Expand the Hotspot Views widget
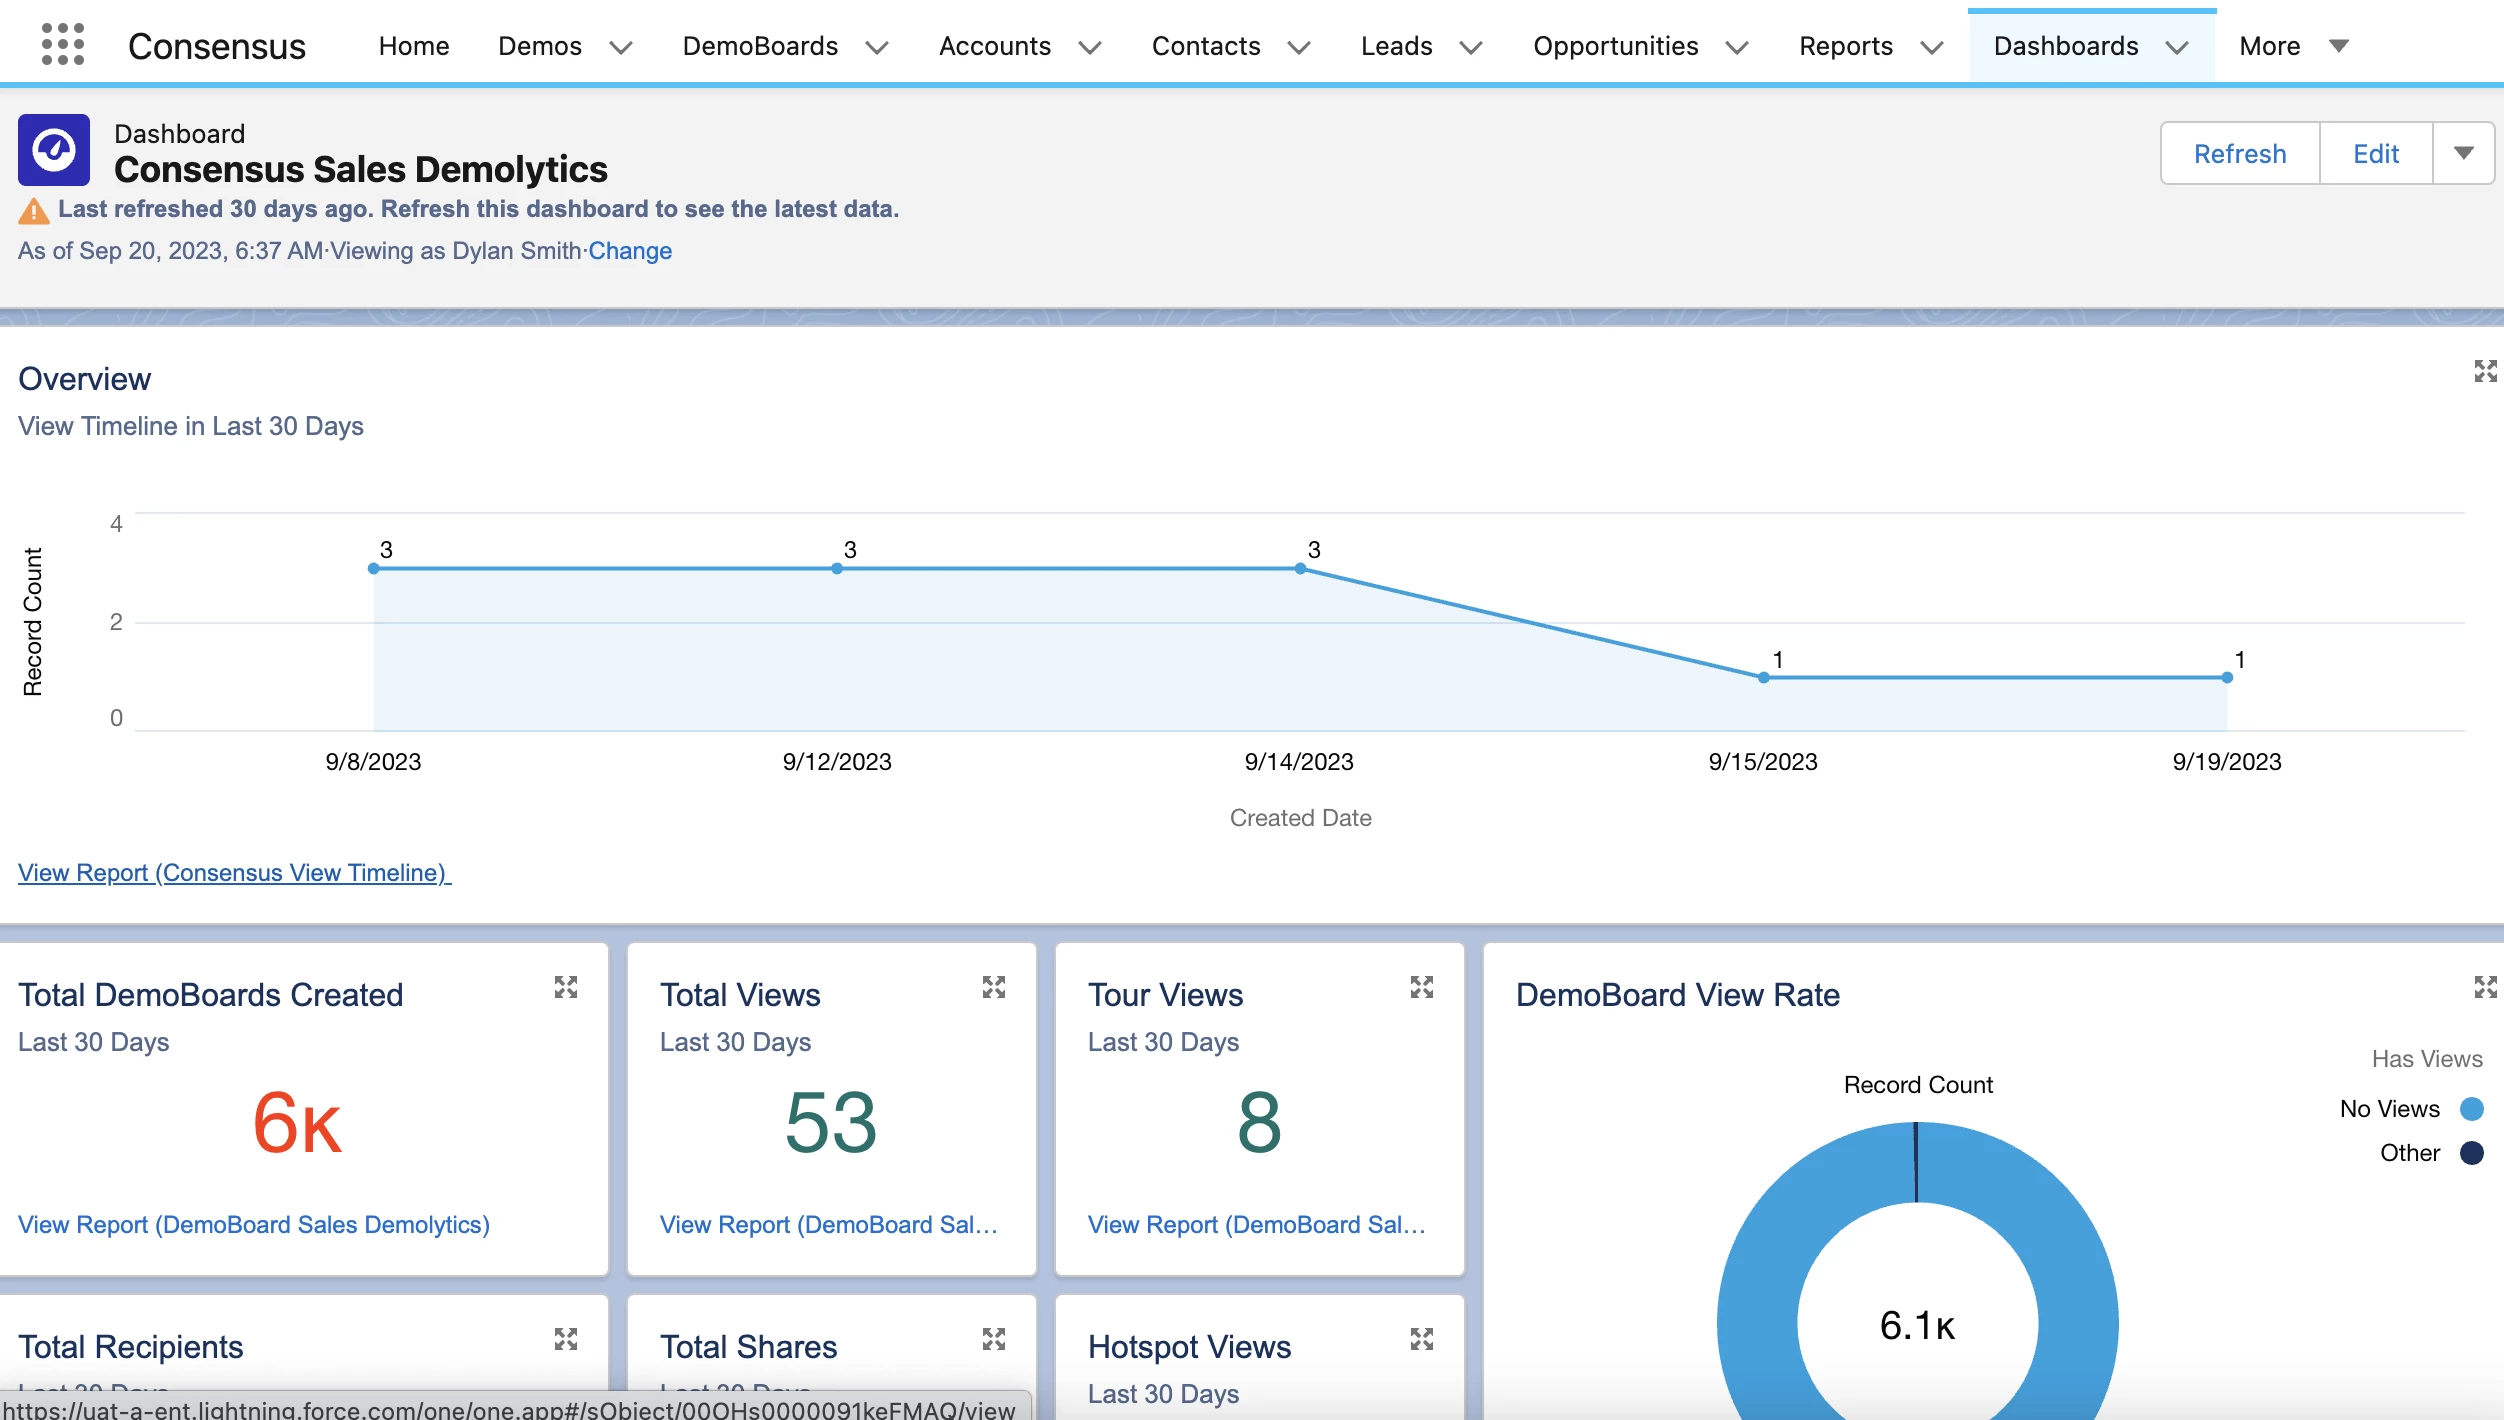The image size is (2504, 1420). coord(1421,1340)
